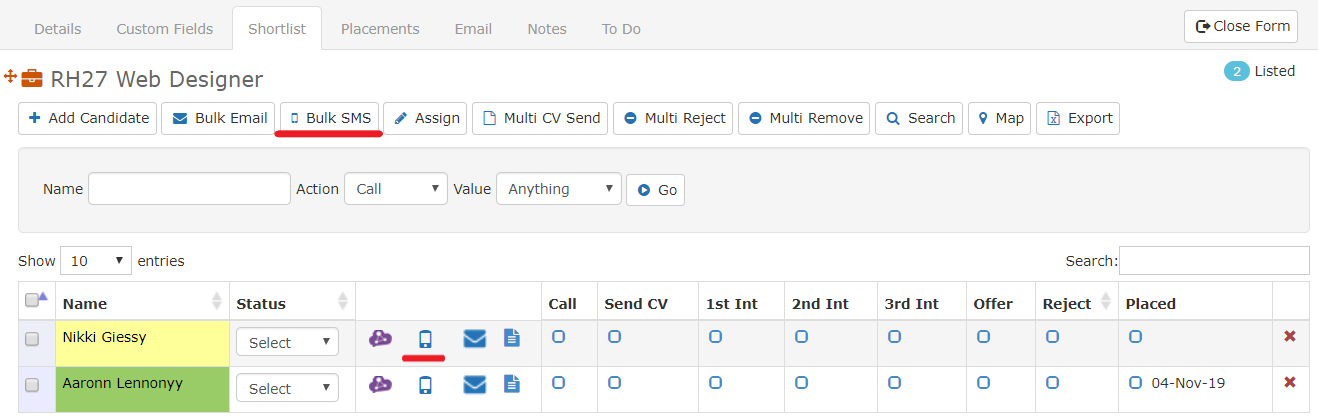1318x419 pixels.
Task: Open the Status Select dropdown for Nikki Giessy
Action: [287, 342]
